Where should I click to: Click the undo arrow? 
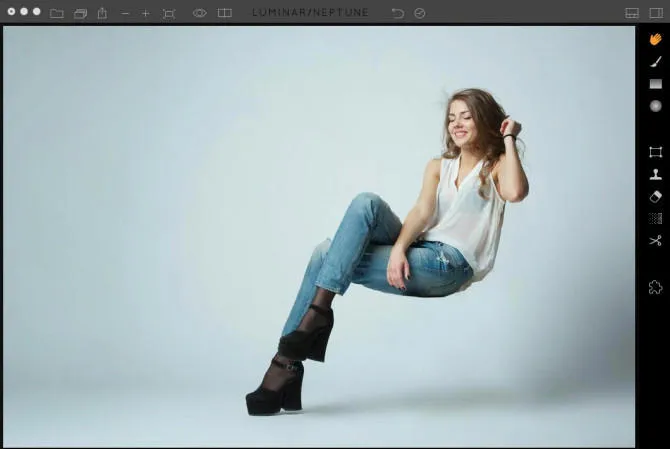point(398,13)
